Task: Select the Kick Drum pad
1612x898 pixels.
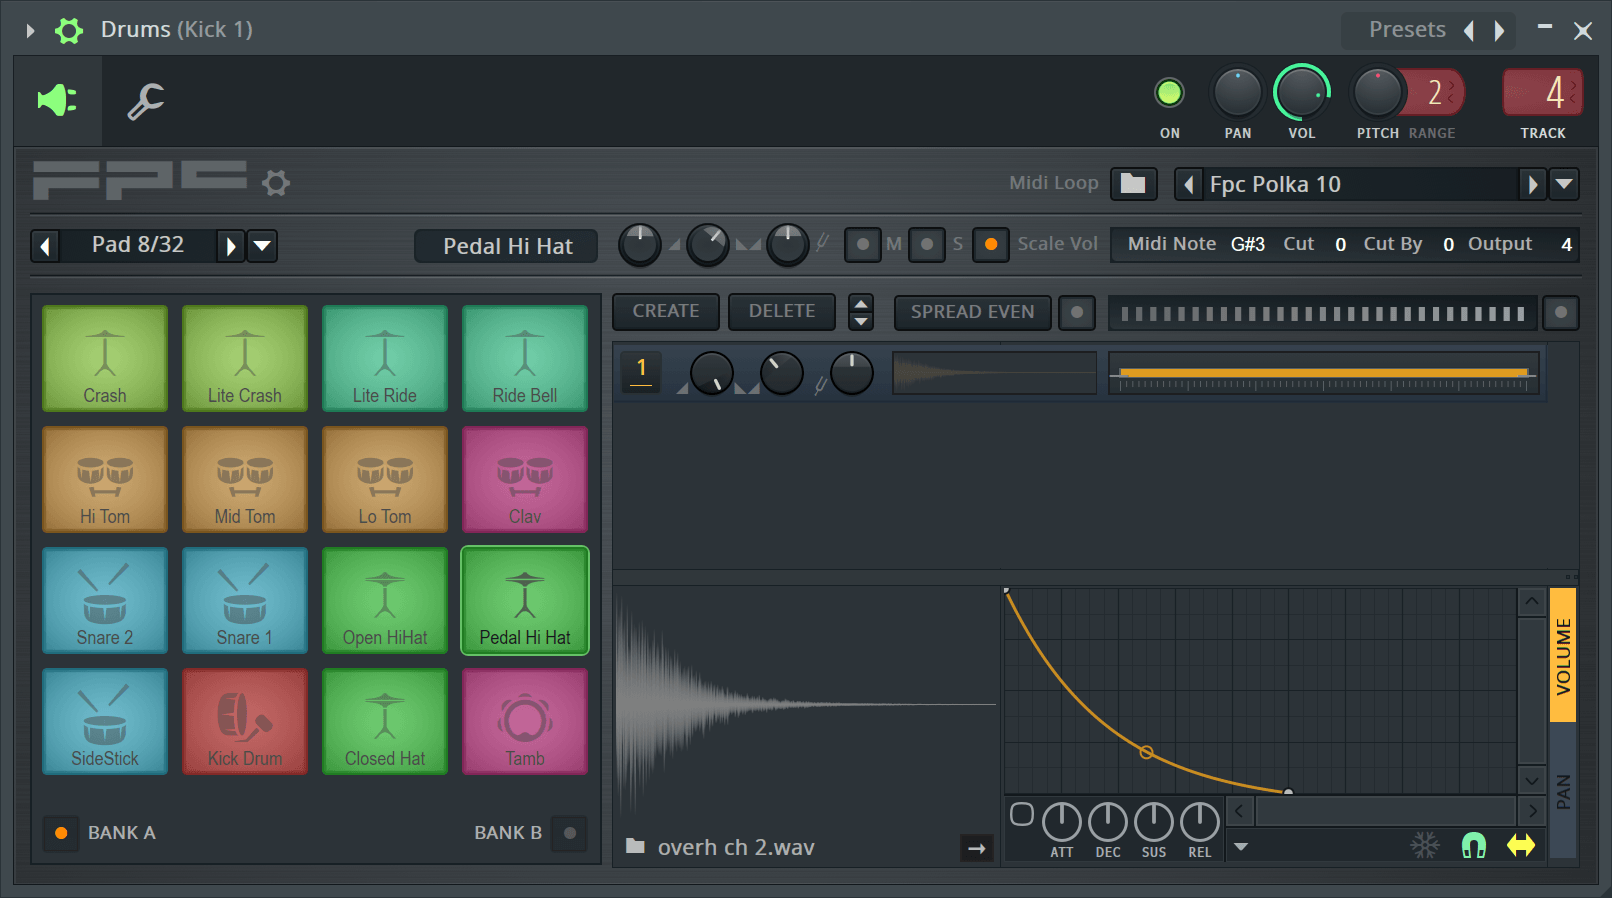Action: [x=245, y=721]
